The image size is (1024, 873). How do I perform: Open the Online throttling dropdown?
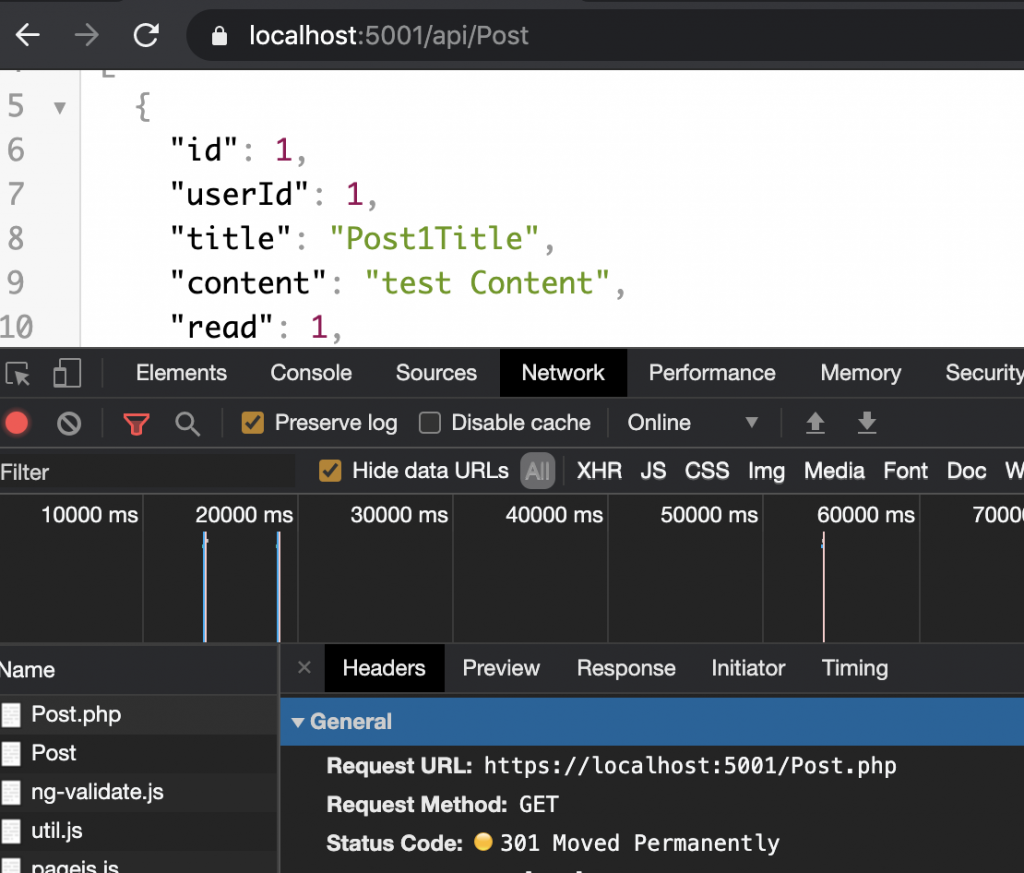(692, 423)
